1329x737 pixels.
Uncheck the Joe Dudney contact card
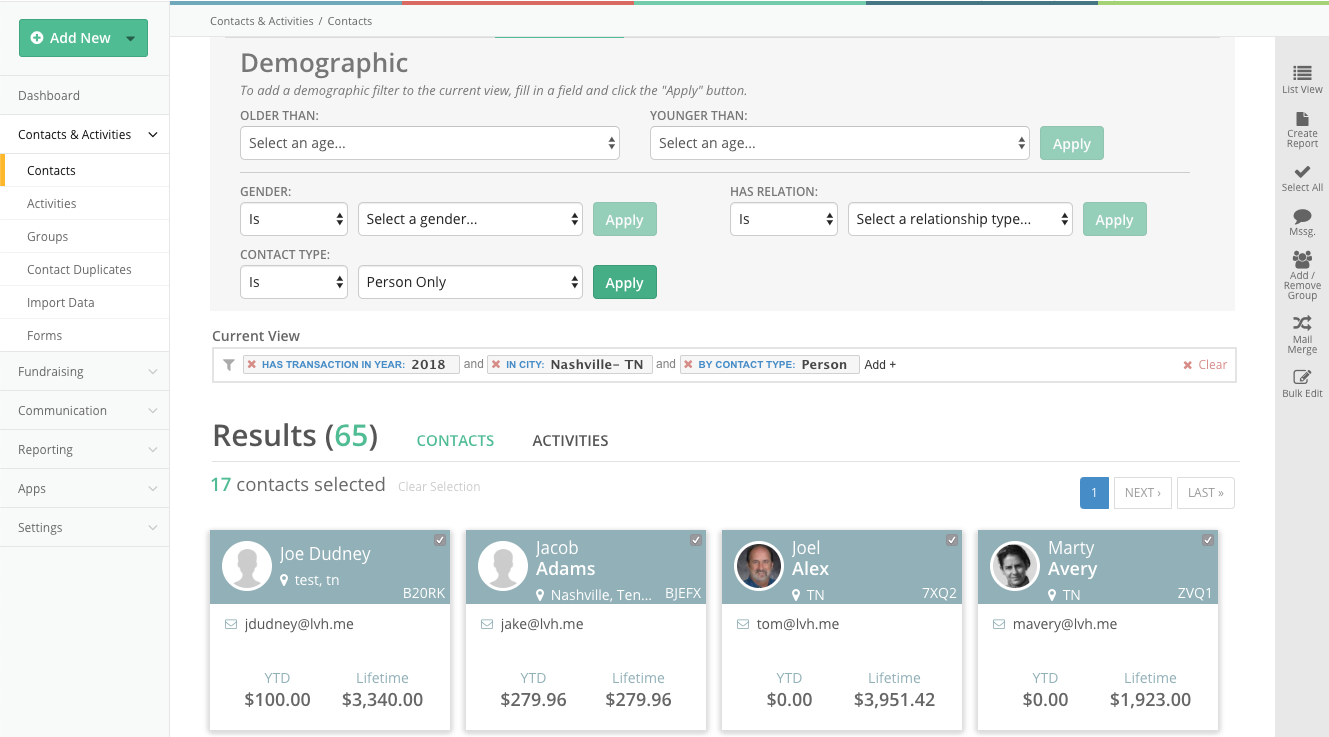439,539
